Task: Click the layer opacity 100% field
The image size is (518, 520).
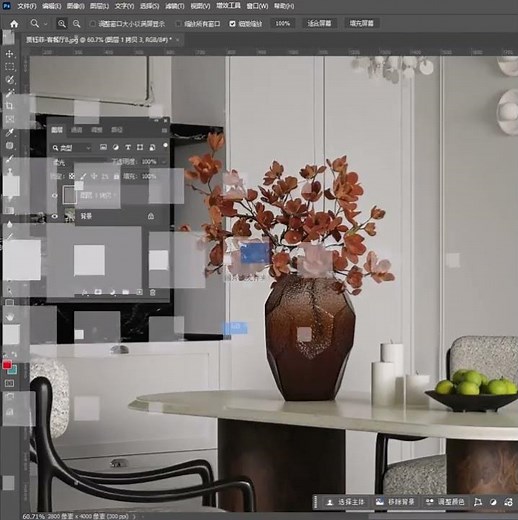Action: click(x=149, y=162)
